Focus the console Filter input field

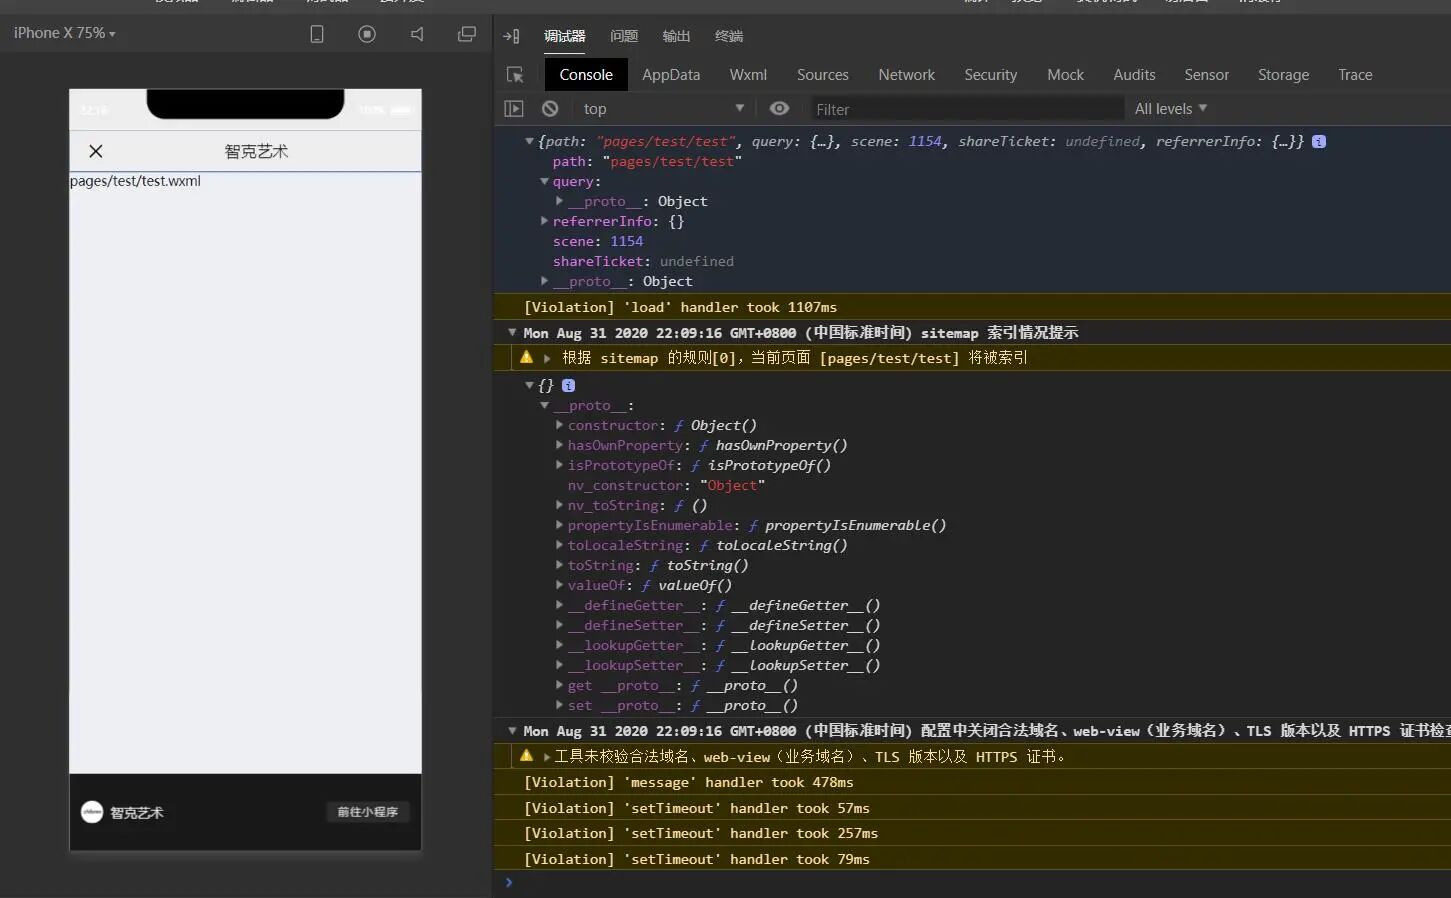coord(965,109)
